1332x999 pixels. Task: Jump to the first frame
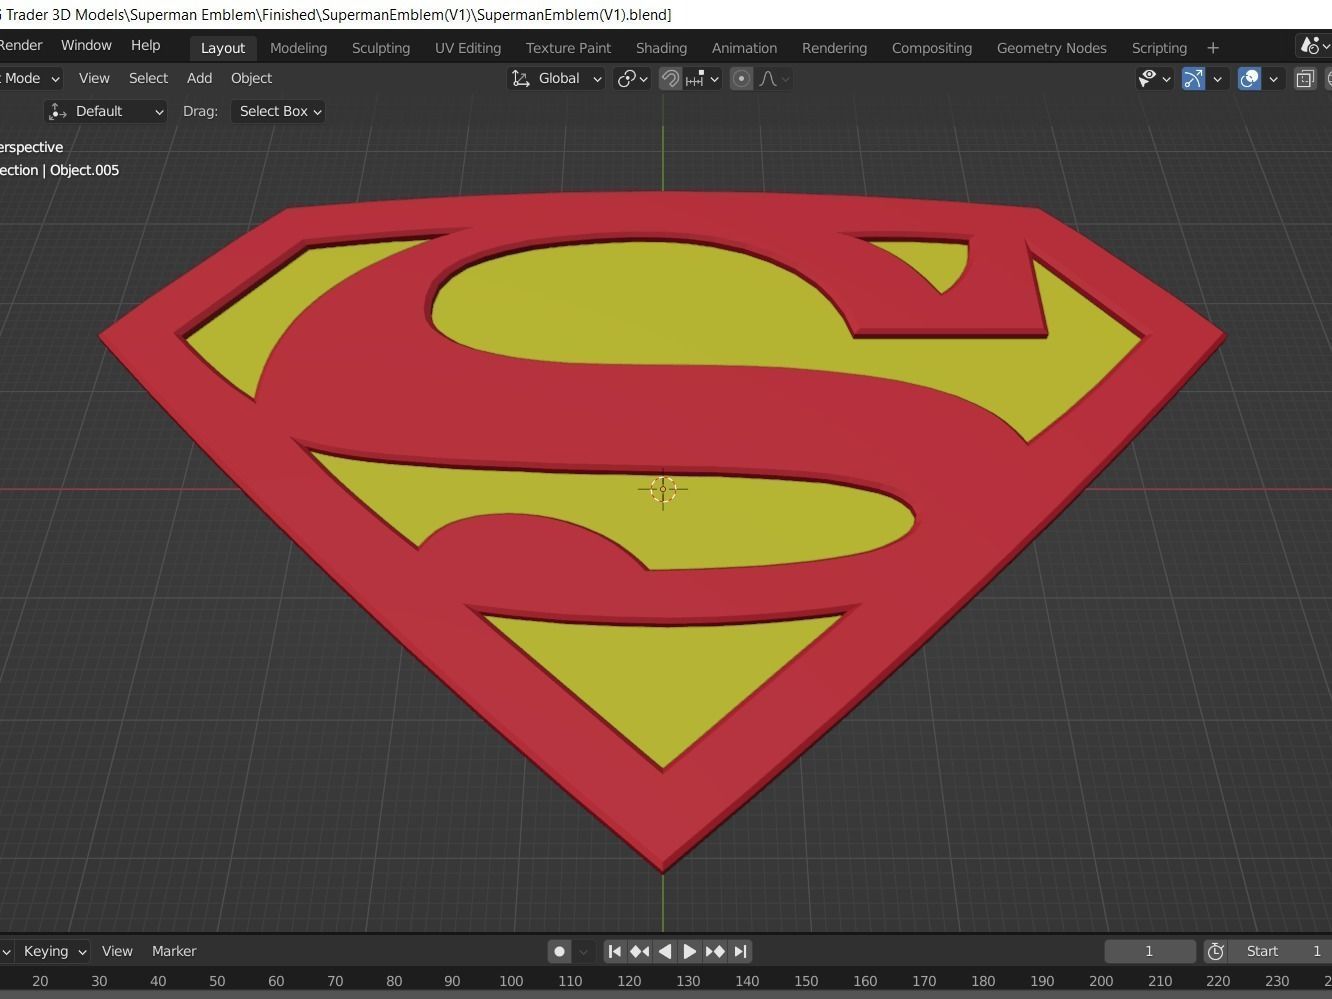615,951
